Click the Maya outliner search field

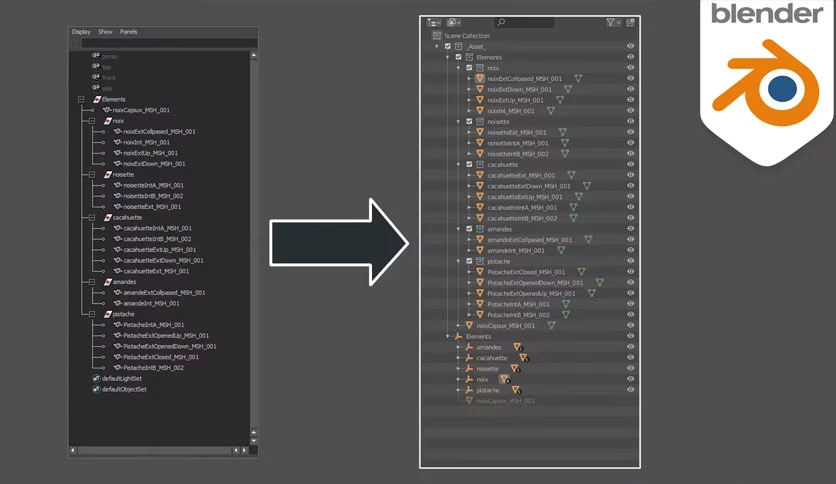(169, 43)
